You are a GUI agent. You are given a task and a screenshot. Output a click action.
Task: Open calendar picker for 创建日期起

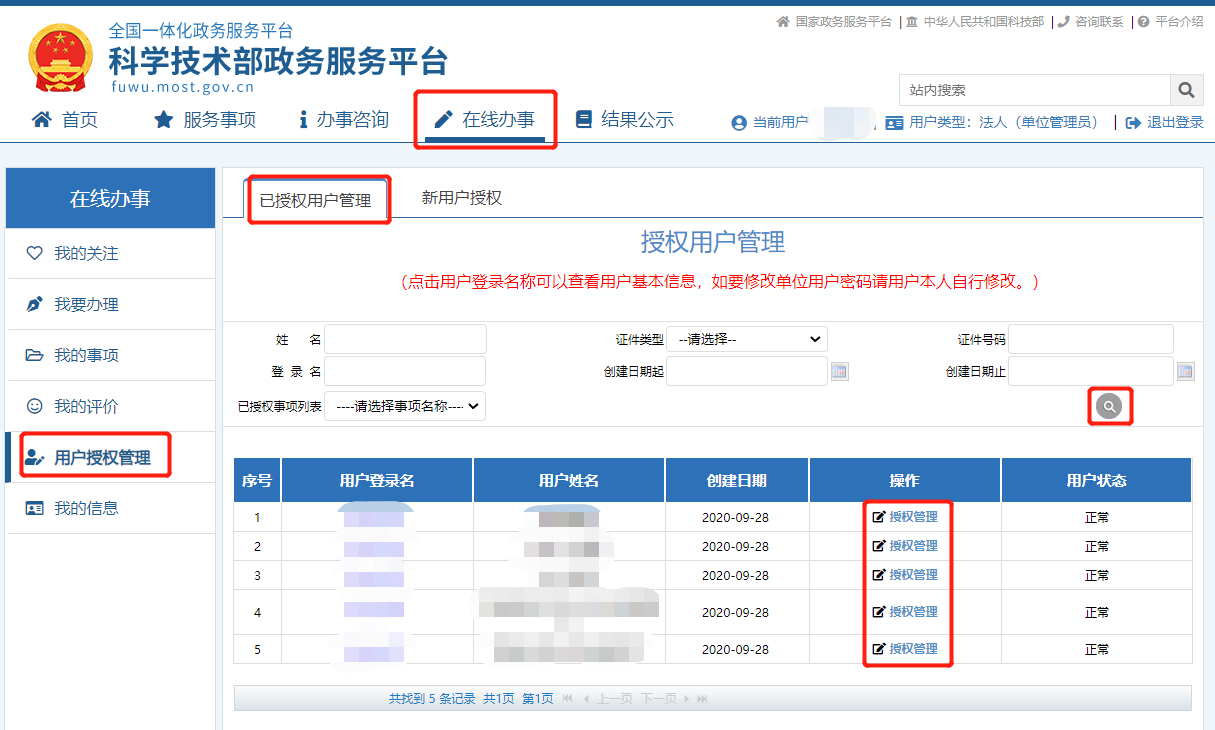840,372
